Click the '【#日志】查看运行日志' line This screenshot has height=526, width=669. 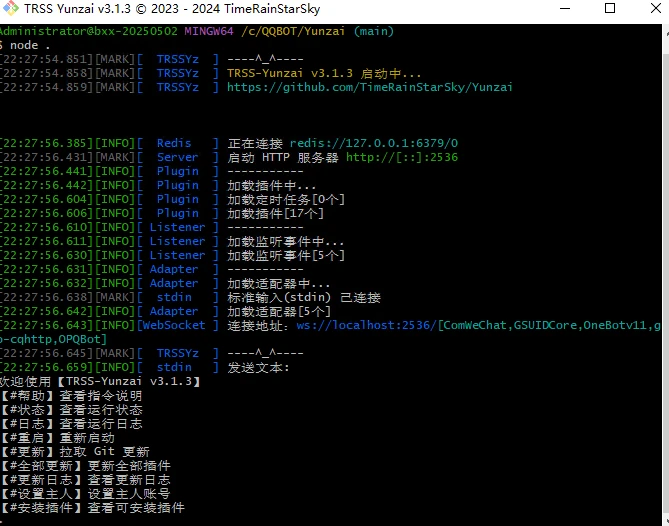tap(71, 424)
